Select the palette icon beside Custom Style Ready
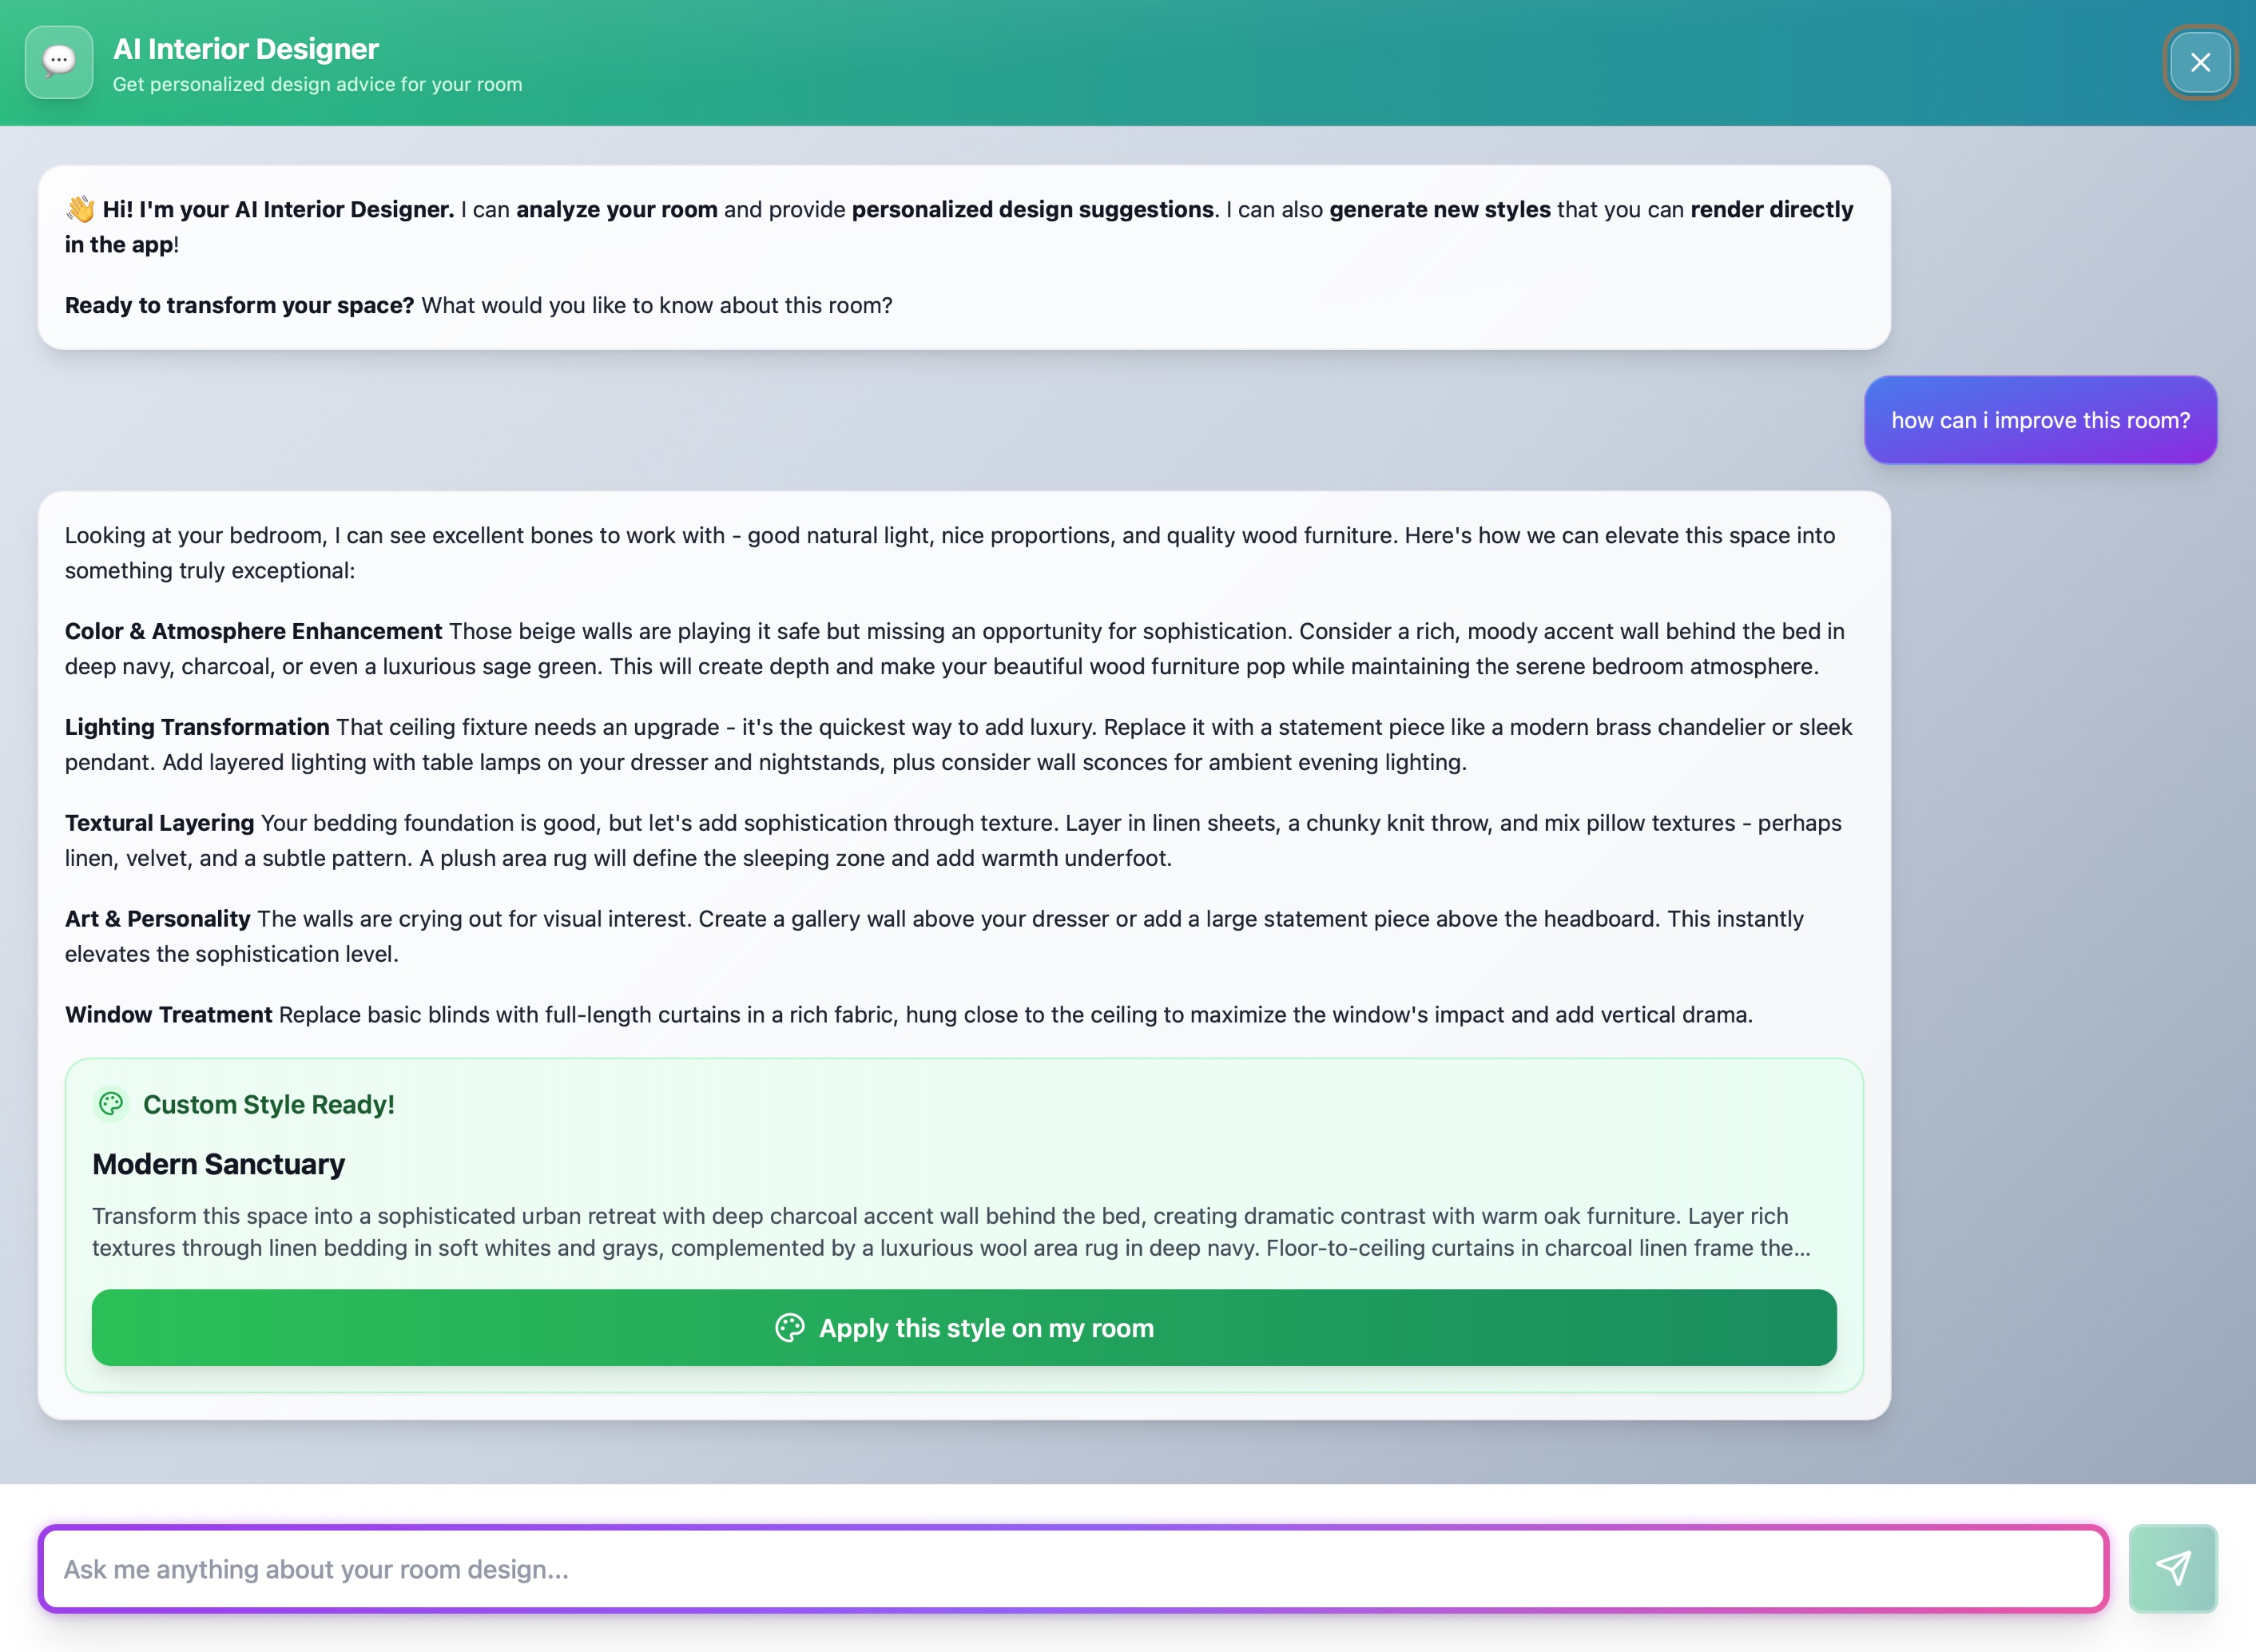The width and height of the screenshot is (2256, 1652). click(x=110, y=1104)
